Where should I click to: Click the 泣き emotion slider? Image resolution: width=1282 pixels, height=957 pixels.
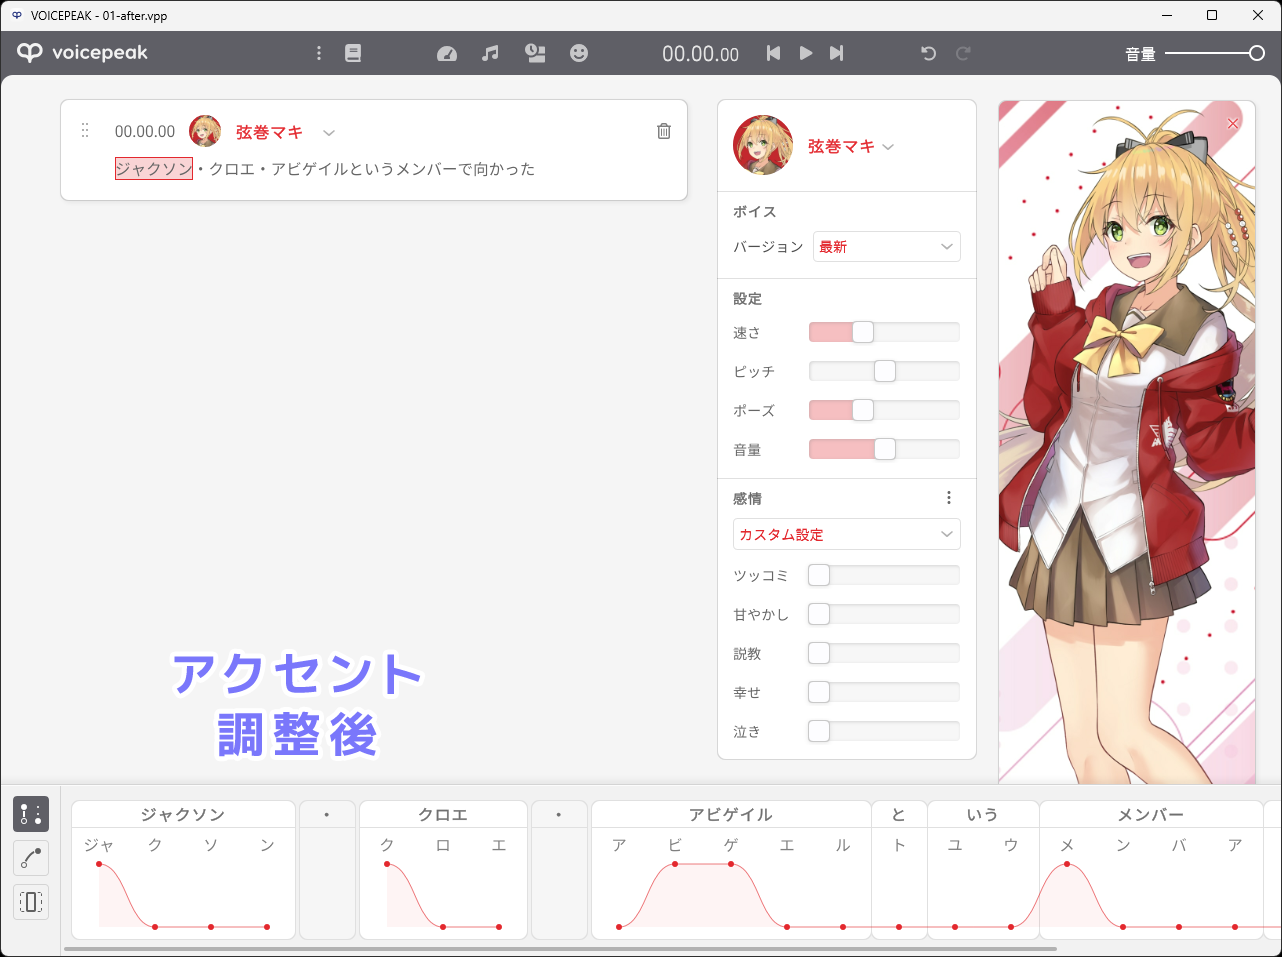tap(884, 731)
